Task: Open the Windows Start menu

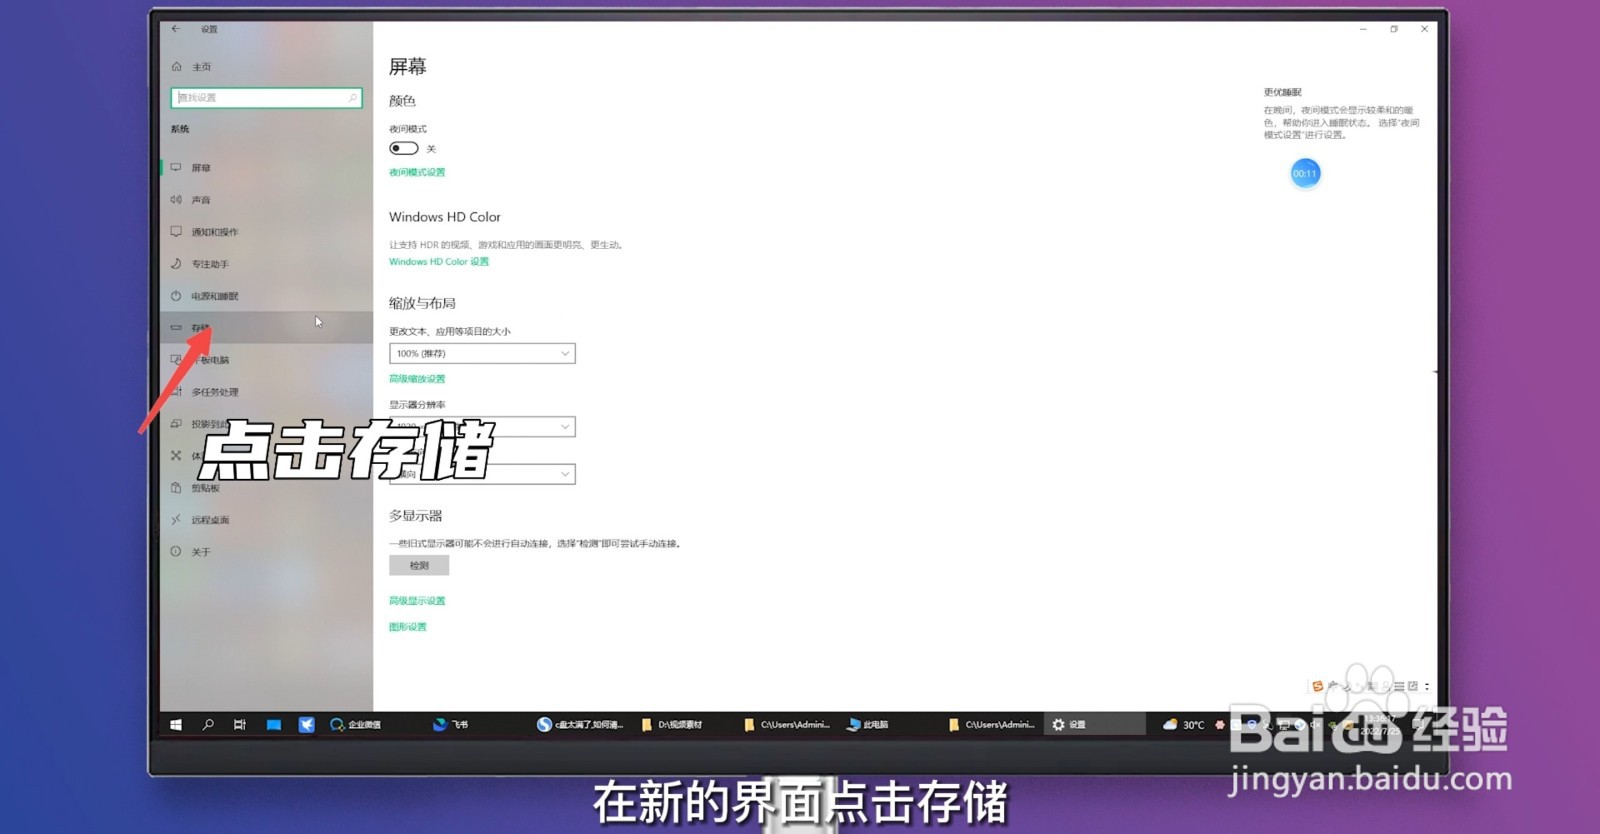Action: 176,725
